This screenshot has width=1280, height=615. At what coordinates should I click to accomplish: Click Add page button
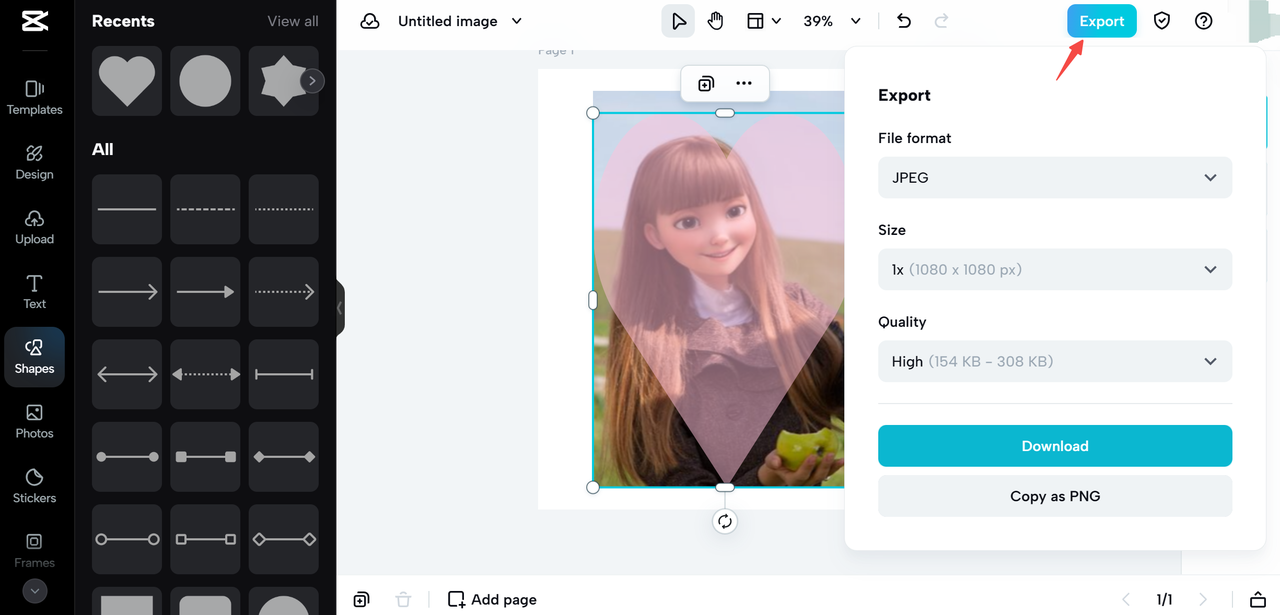pos(492,599)
